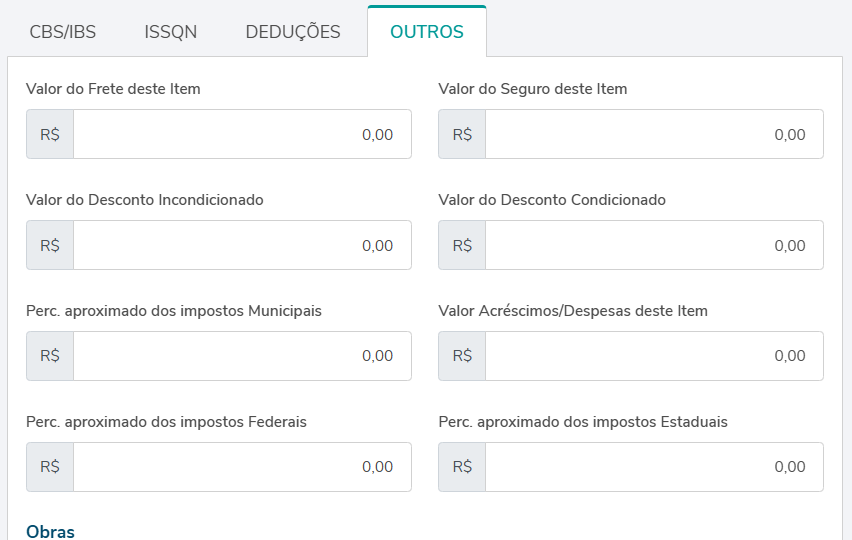Click the R$ prefix of the Frete field
Viewport: 852px width, 540px height.
[50, 135]
